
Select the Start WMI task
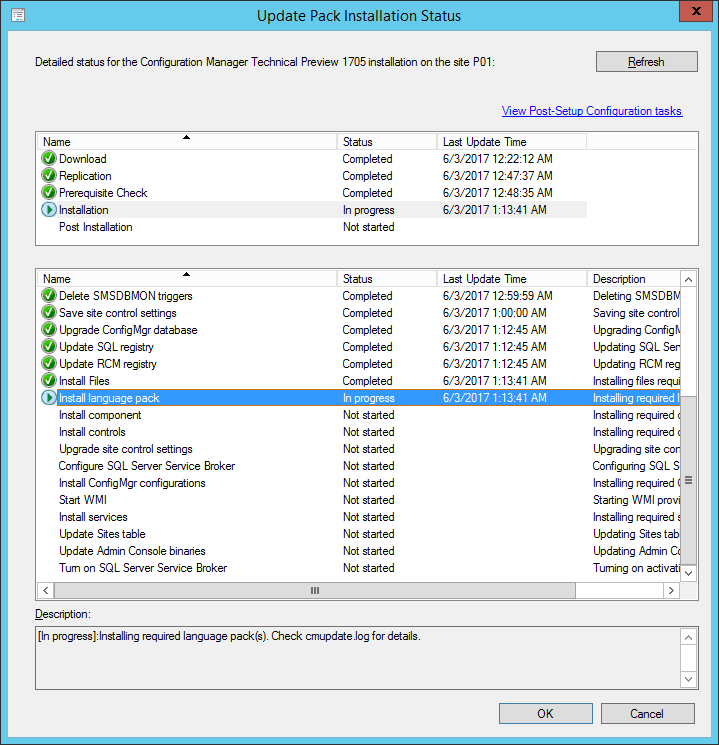coord(359,500)
